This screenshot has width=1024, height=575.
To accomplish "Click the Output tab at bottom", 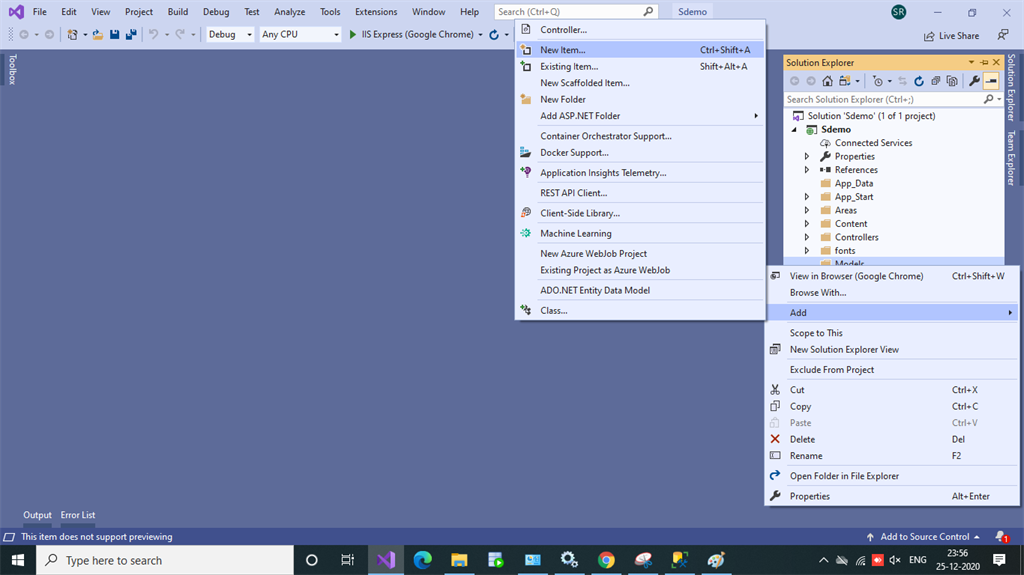I will (x=37, y=515).
